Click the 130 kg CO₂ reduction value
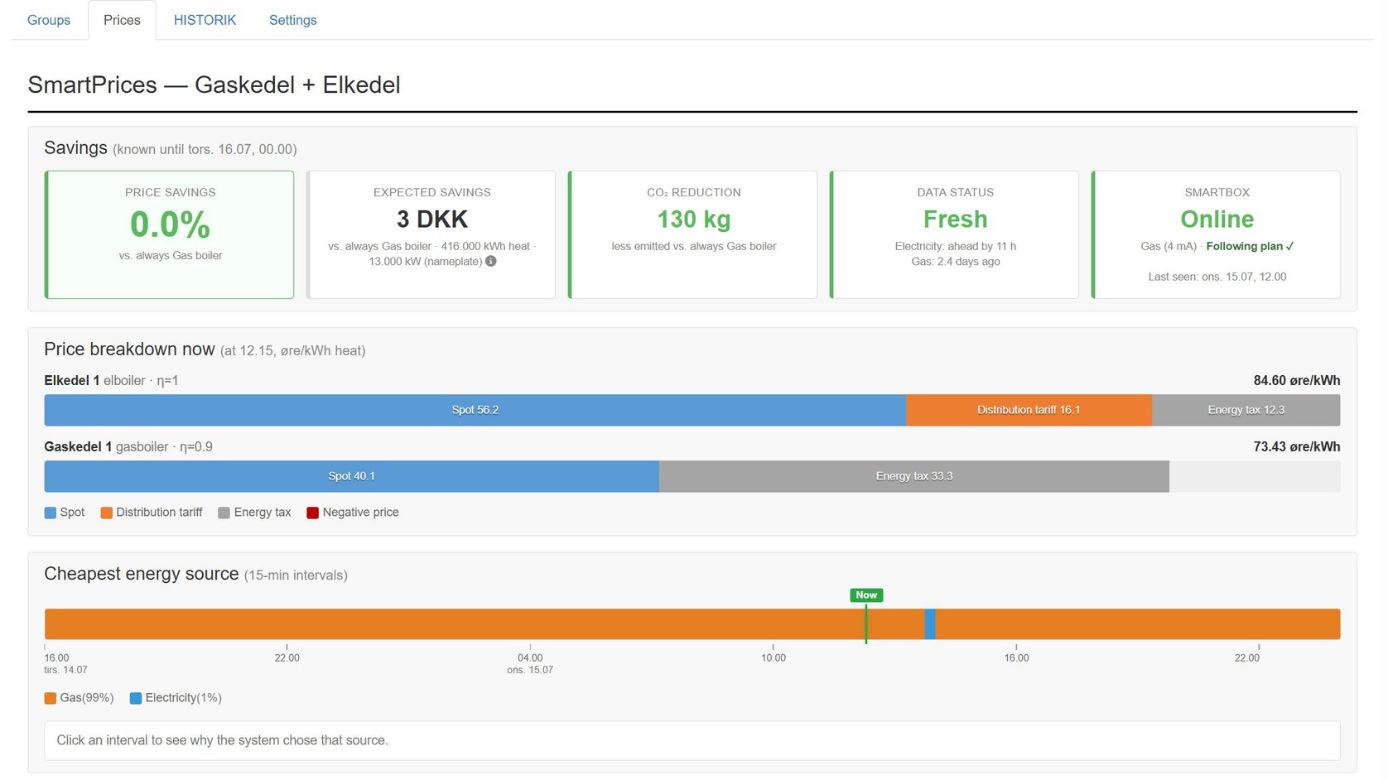 tap(694, 219)
